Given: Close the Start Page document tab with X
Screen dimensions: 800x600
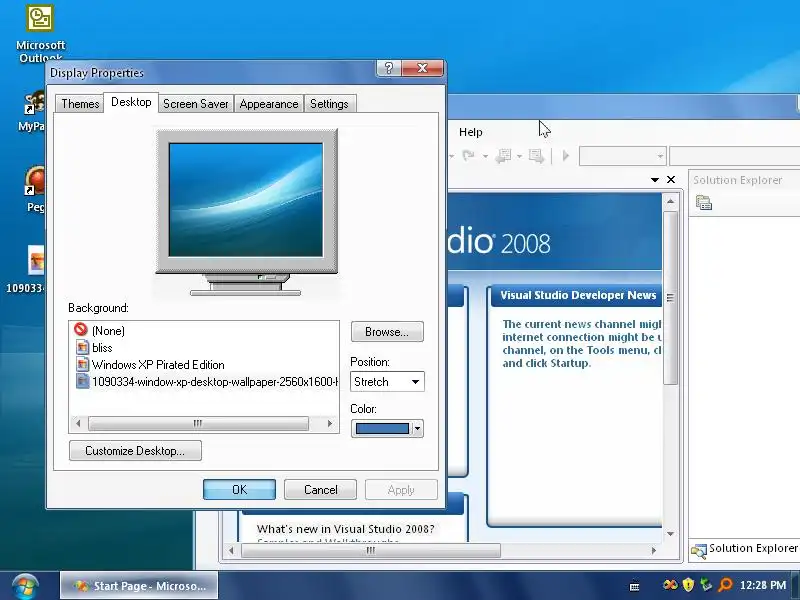Looking at the screenshot, I should click(x=671, y=180).
